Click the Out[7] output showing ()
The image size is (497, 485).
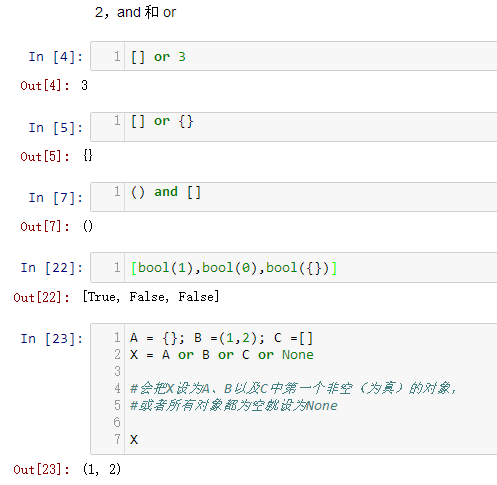88,226
